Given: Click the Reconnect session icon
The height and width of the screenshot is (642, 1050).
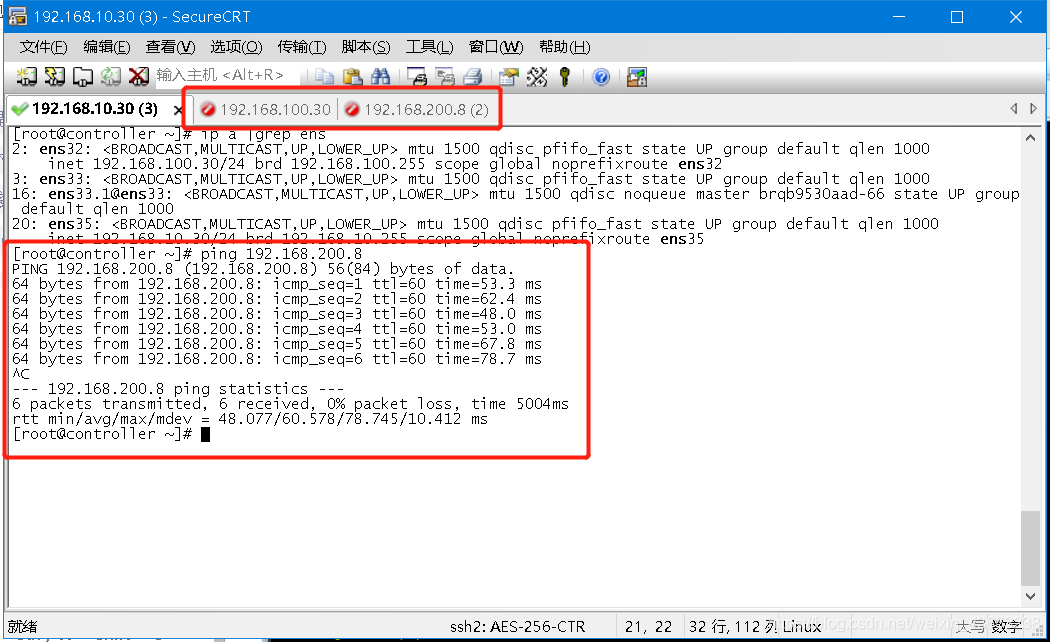Looking at the screenshot, I should (110, 77).
